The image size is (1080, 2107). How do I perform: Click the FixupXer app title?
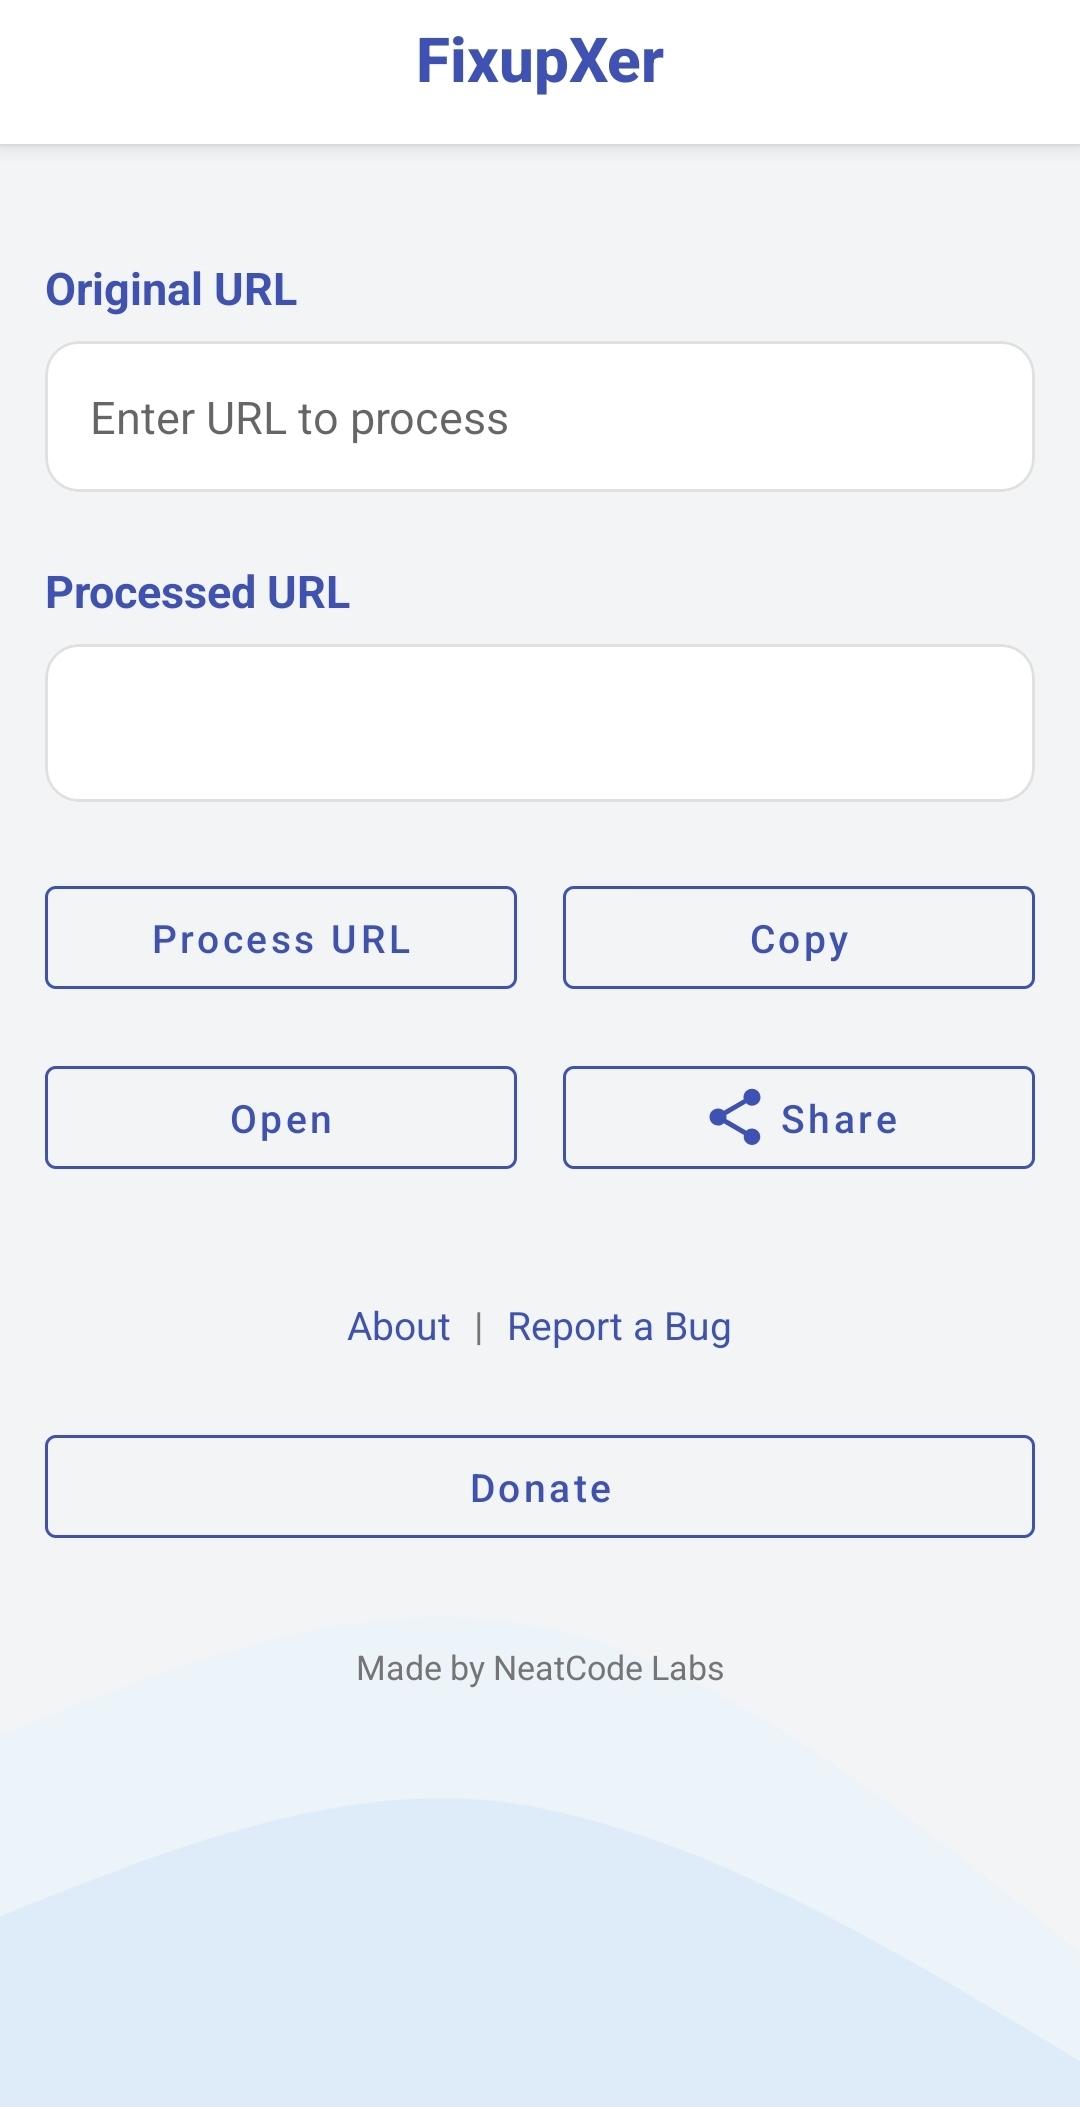540,62
